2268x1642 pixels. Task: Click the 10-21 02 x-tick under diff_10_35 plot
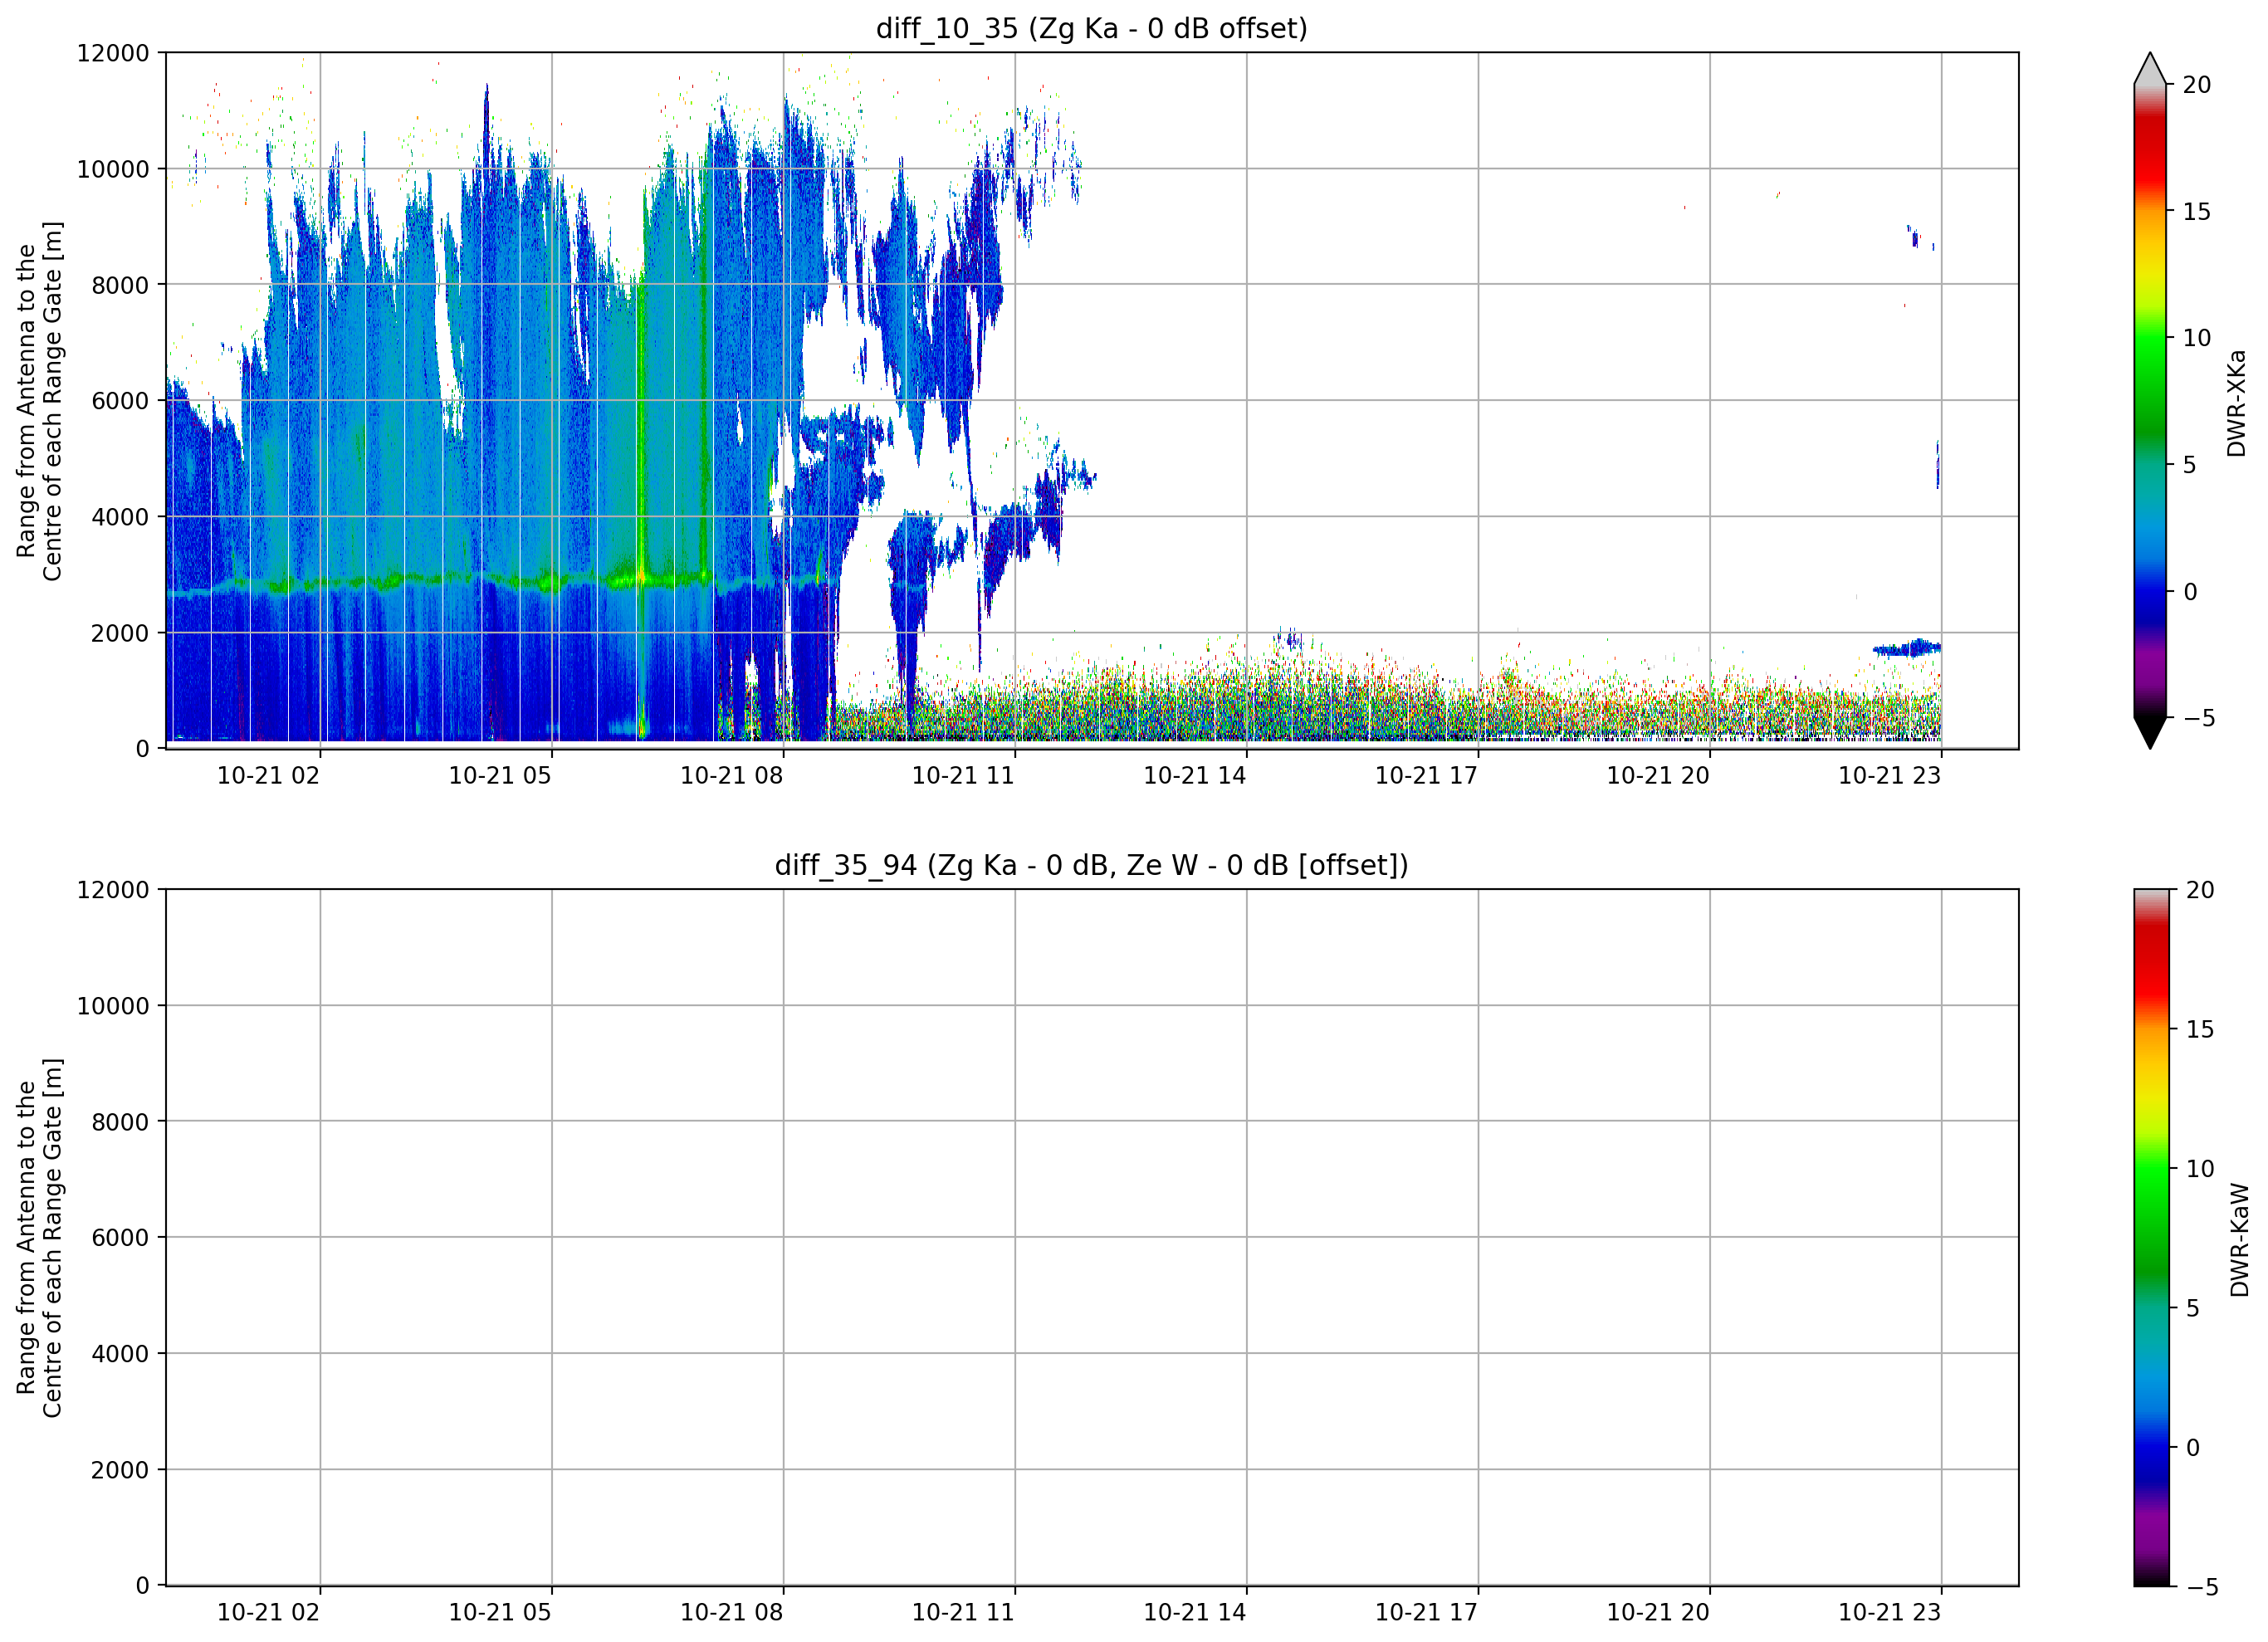coord(268,776)
